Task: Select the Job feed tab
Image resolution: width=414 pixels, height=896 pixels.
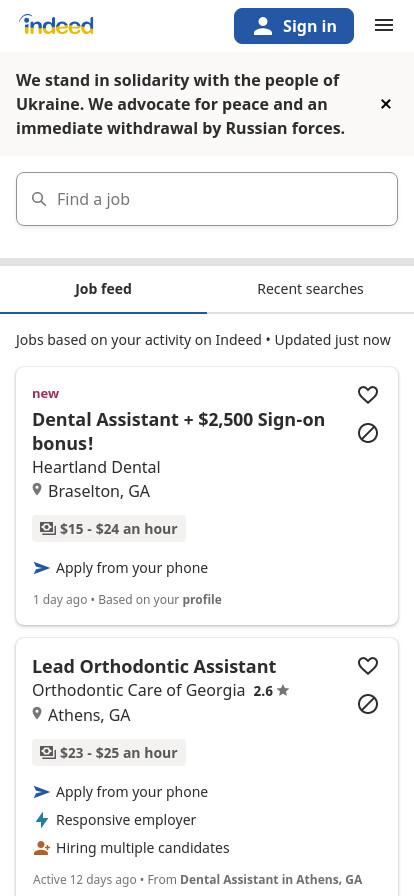Action: (x=104, y=289)
